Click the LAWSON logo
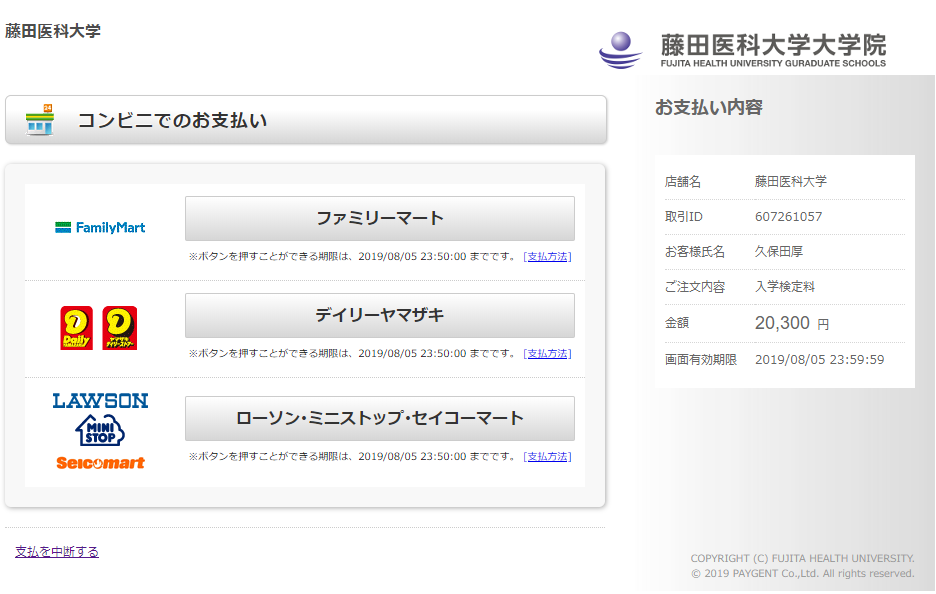The image size is (936, 594). [x=100, y=401]
